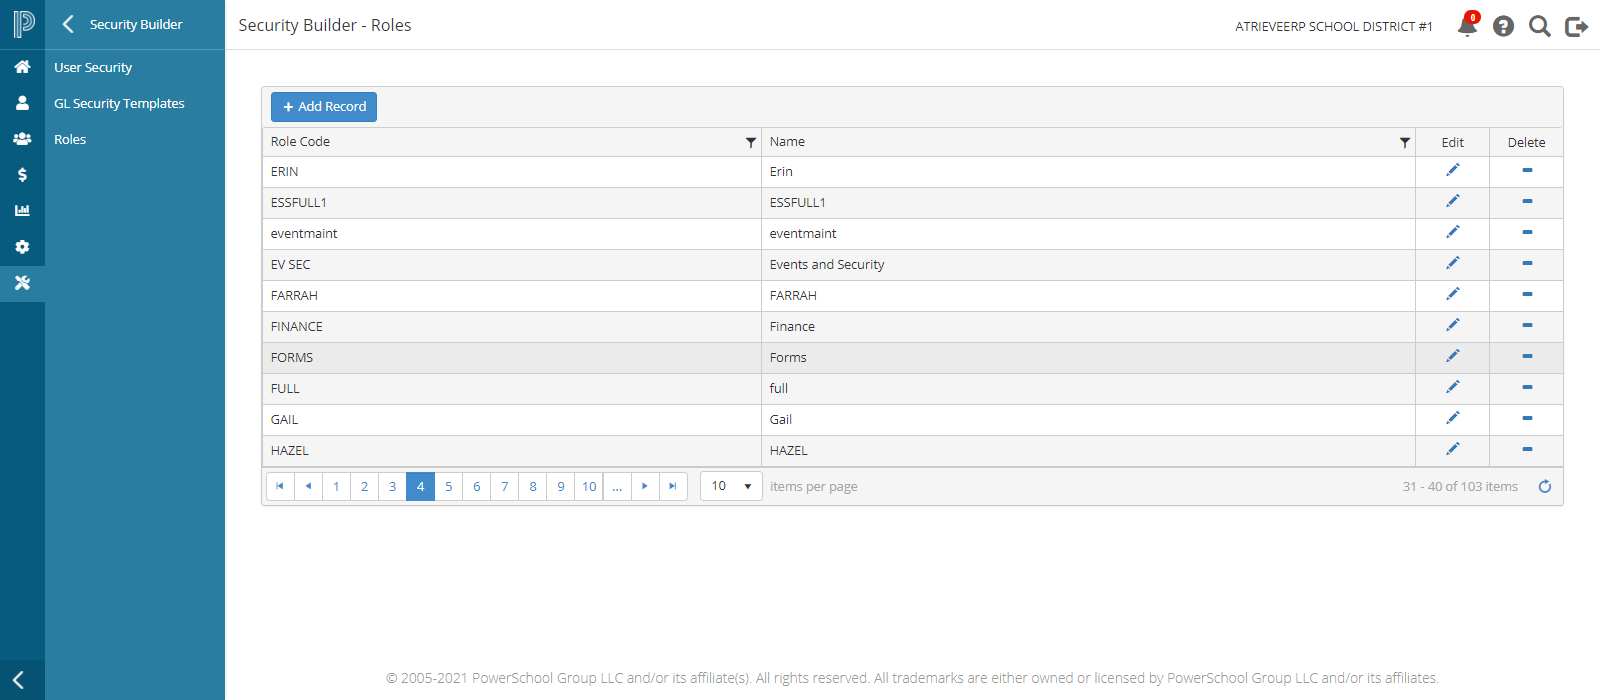The image size is (1600, 700).
Task: Edit the FINANCE role with pencil icon
Action: (x=1453, y=325)
